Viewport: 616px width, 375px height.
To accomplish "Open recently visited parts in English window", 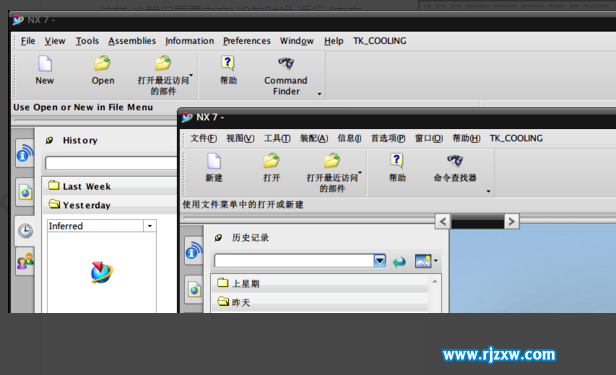I will tap(163, 64).
